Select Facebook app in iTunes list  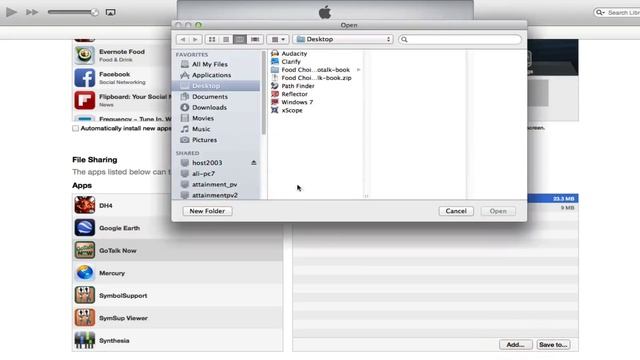coord(122,78)
